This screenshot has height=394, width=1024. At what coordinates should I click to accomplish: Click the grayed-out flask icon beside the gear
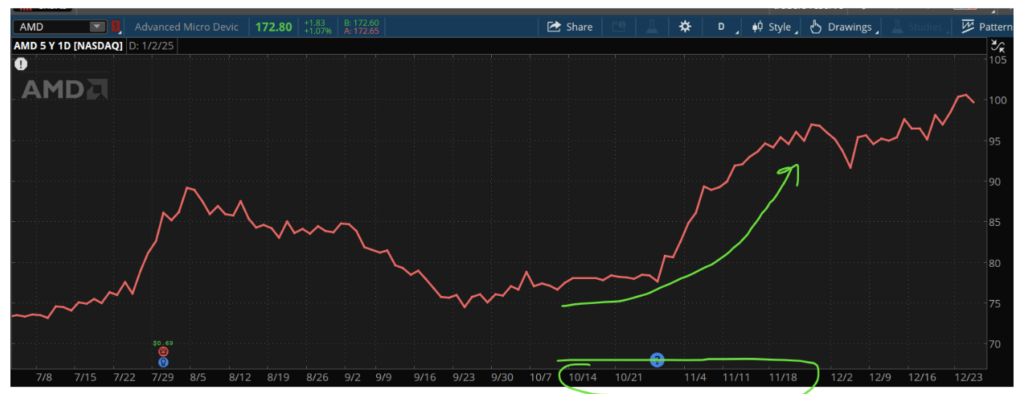tap(651, 27)
